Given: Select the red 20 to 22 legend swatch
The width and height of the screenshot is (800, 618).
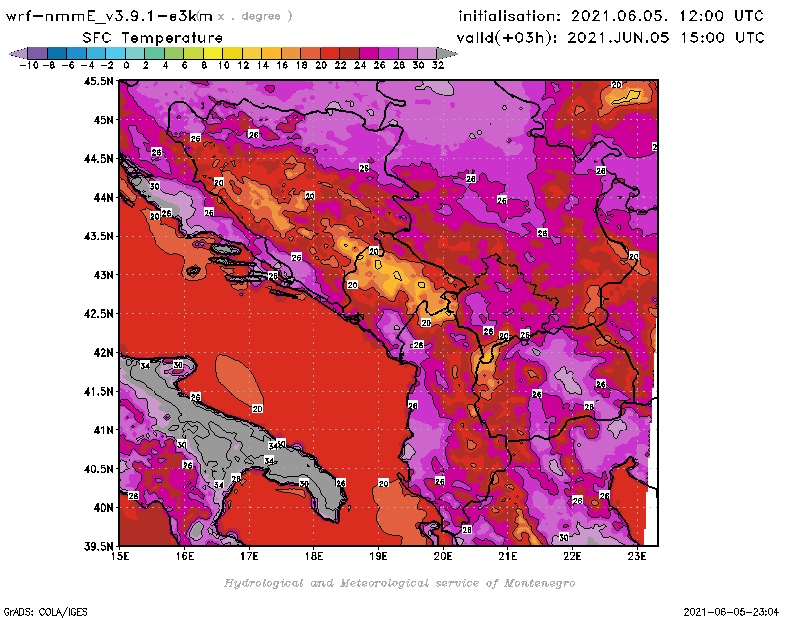Looking at the screenshot, I should (x=330, y=53).
